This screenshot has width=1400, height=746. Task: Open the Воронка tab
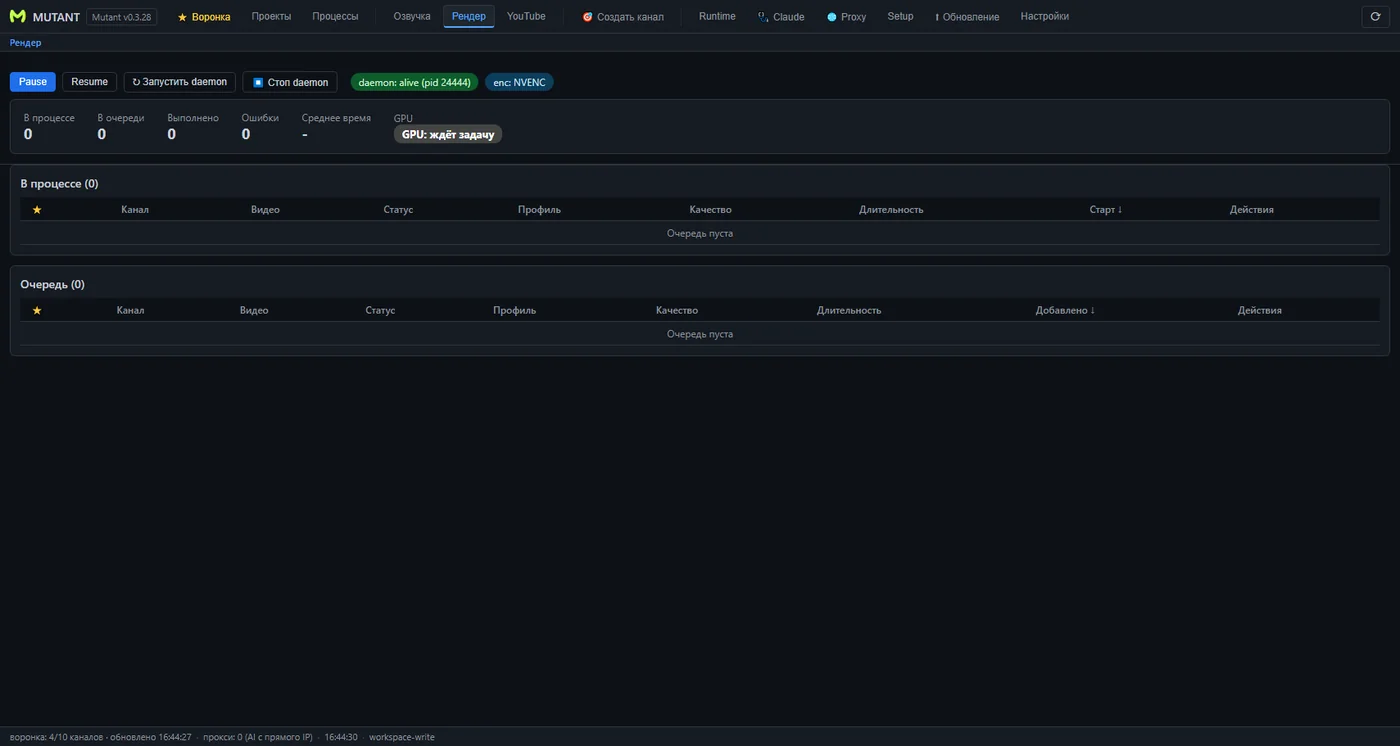pyautogui.click(x=204, y=17)
